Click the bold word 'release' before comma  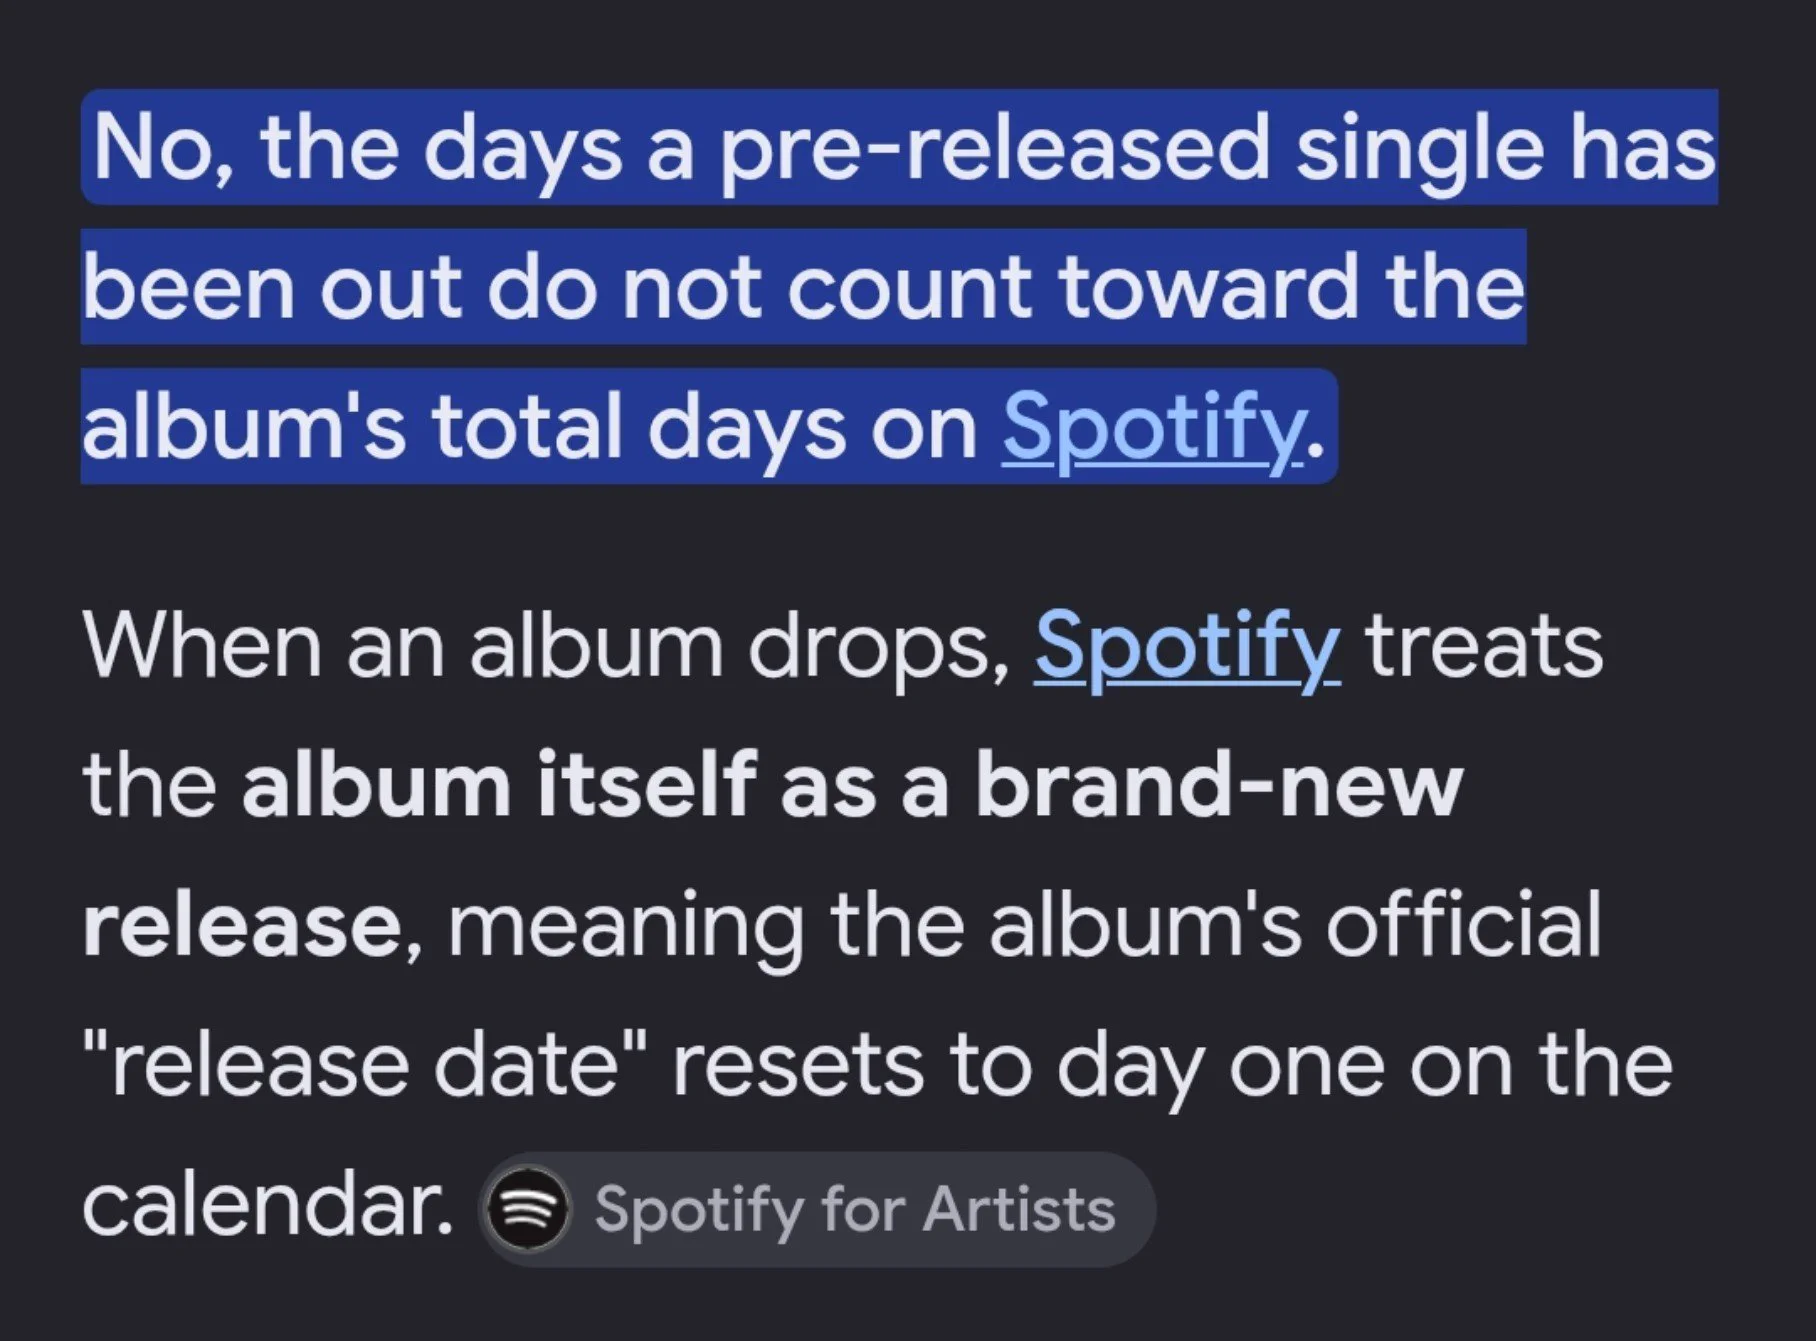coord(242,927)
